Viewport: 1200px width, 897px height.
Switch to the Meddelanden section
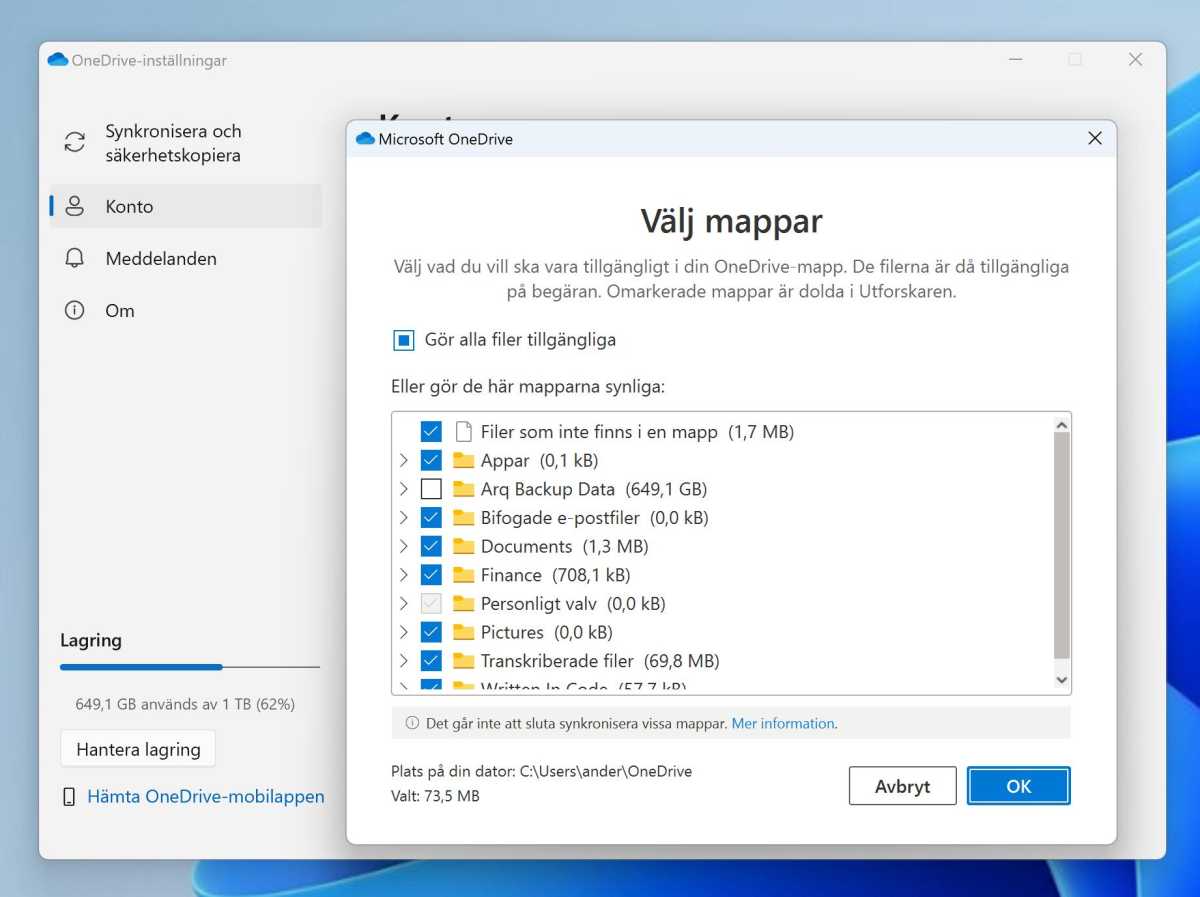(160, 258)
